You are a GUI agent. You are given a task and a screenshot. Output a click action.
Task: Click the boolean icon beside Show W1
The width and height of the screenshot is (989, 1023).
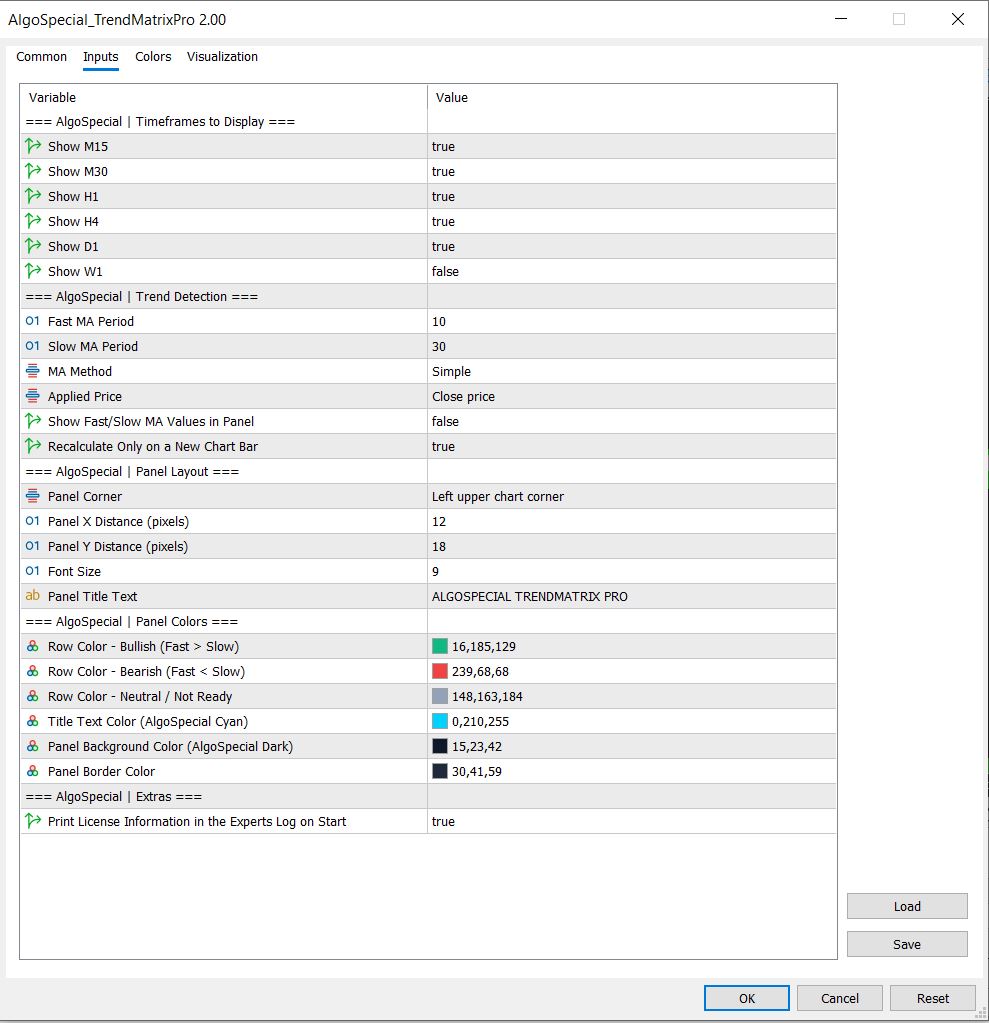33,271
